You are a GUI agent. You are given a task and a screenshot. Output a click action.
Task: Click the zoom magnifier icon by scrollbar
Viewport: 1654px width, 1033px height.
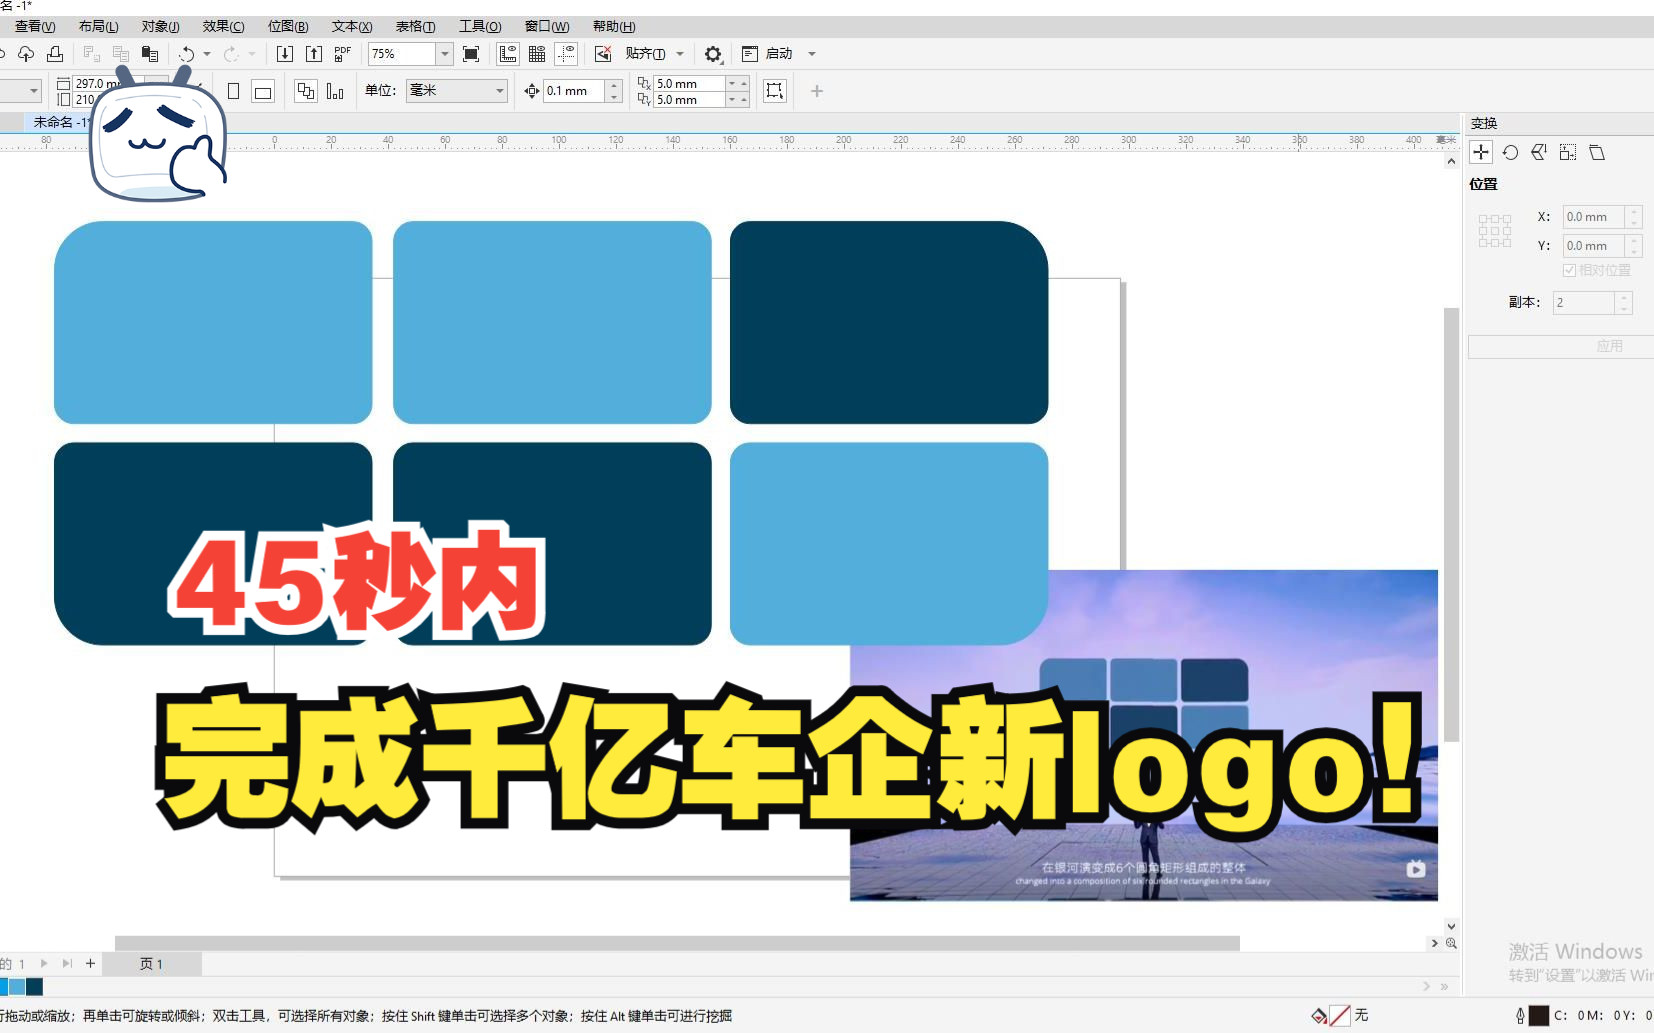[1451, 943]
